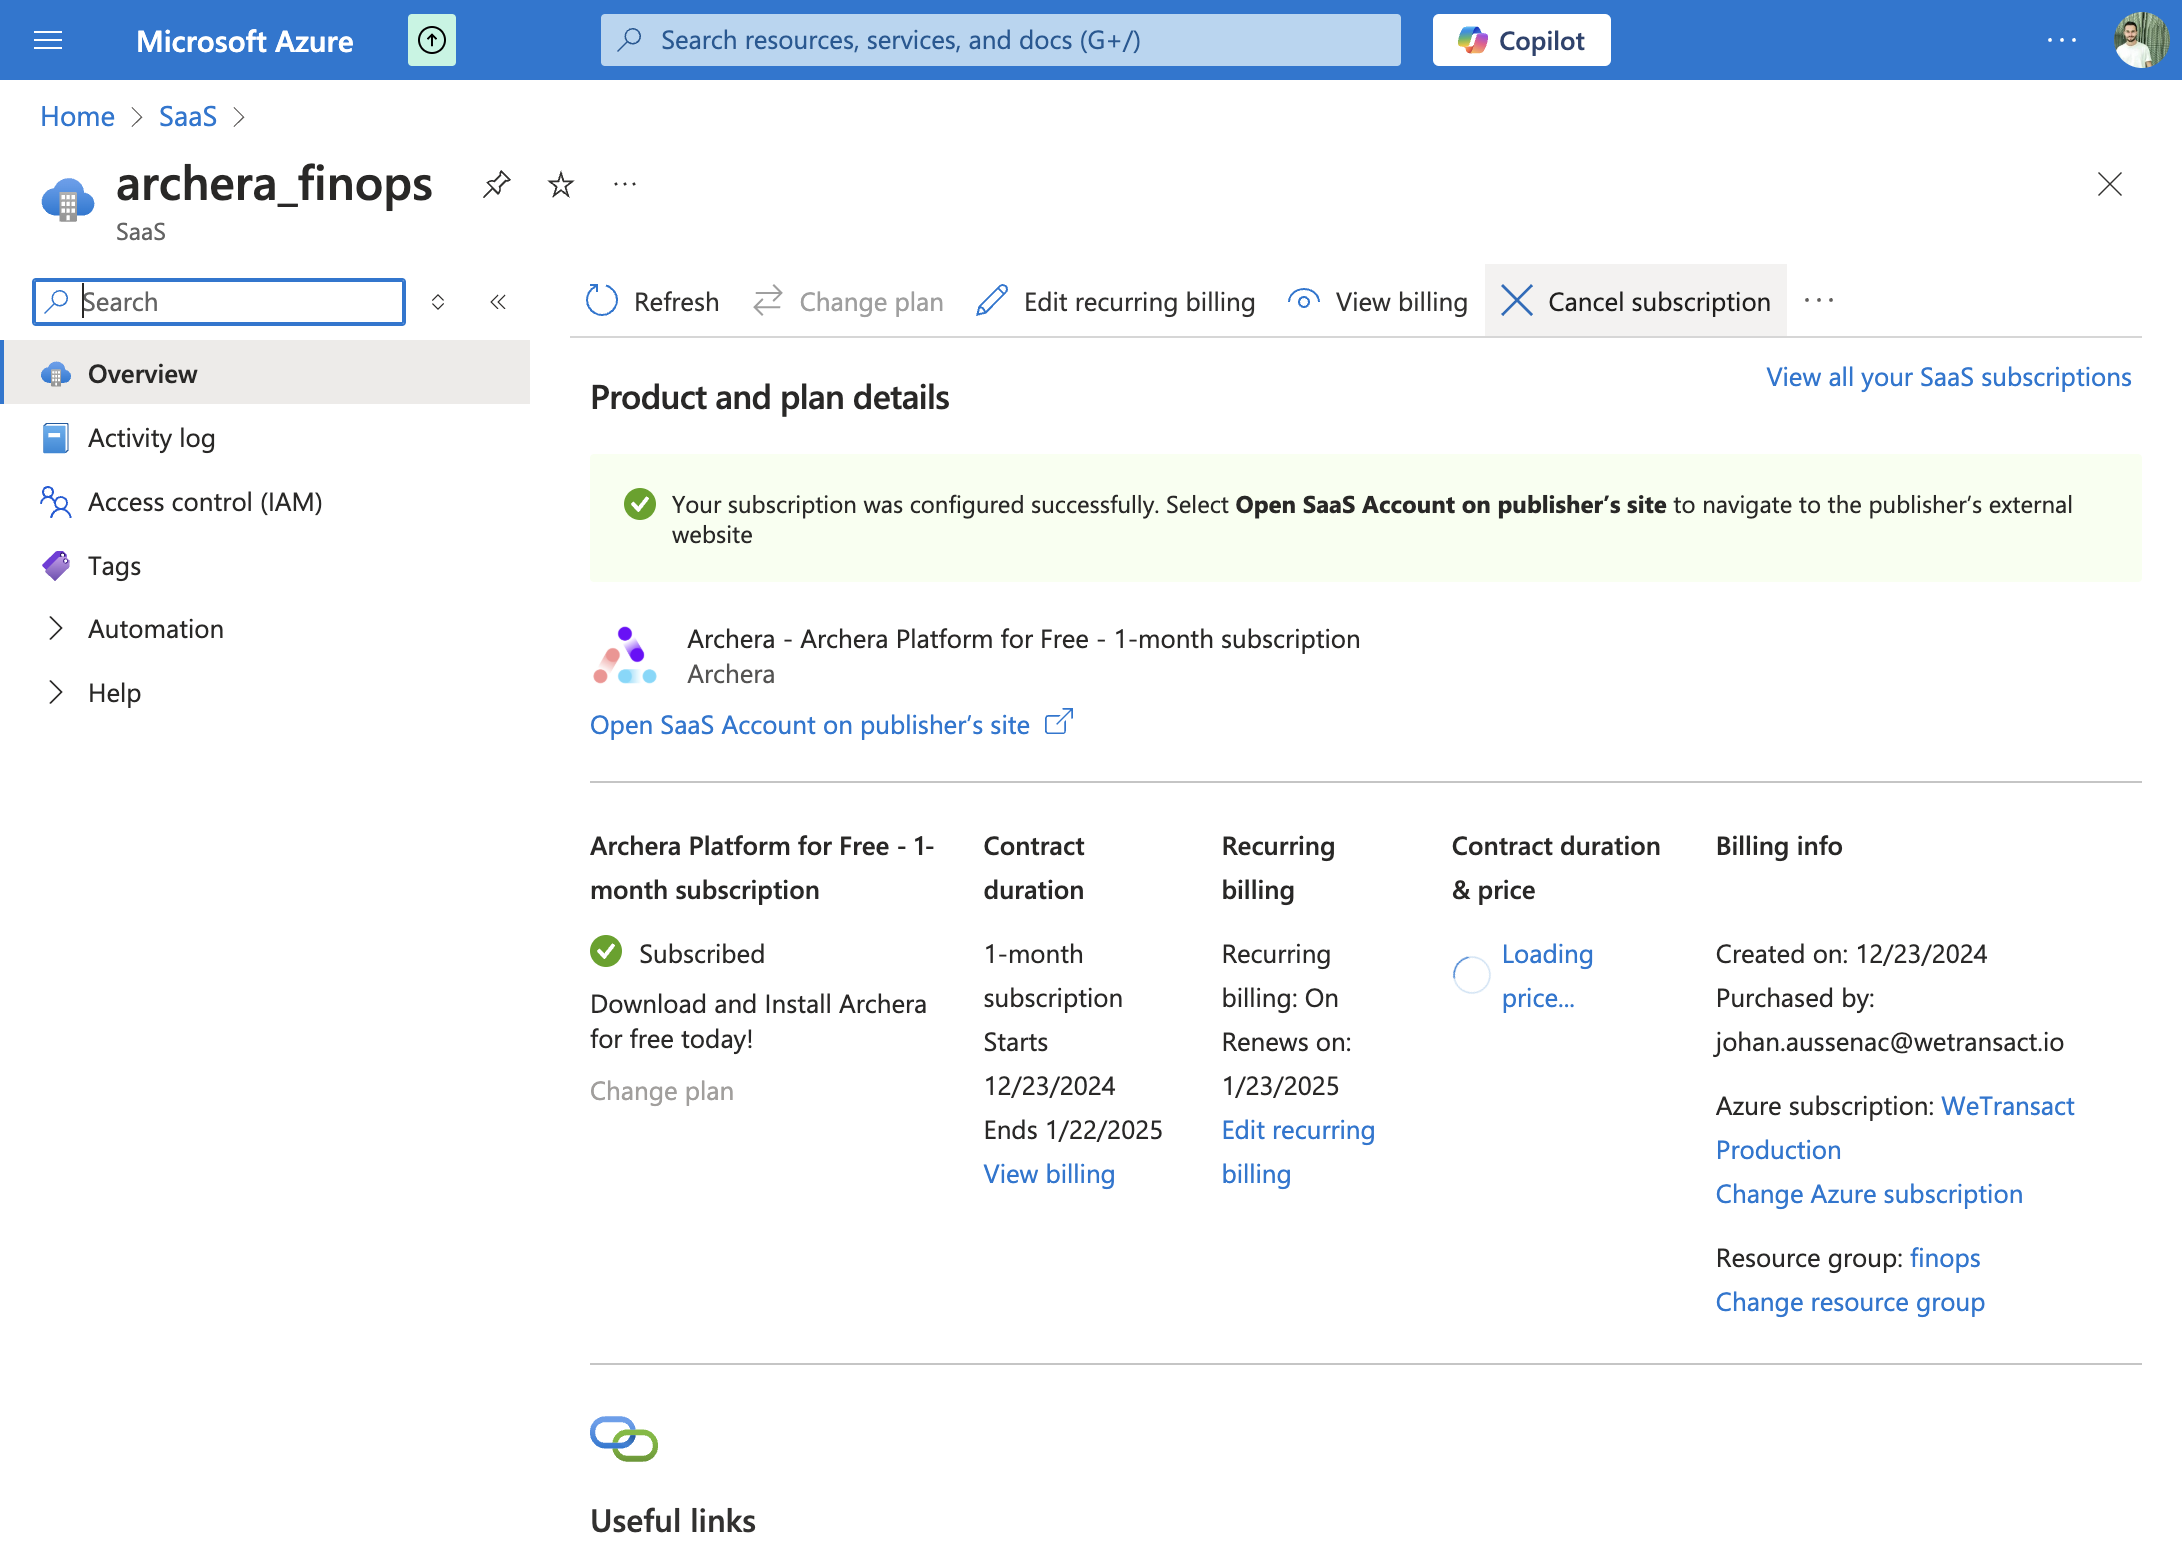Click the magnifier icon in global search
2182x1554 pixels.
click(630, 40)
